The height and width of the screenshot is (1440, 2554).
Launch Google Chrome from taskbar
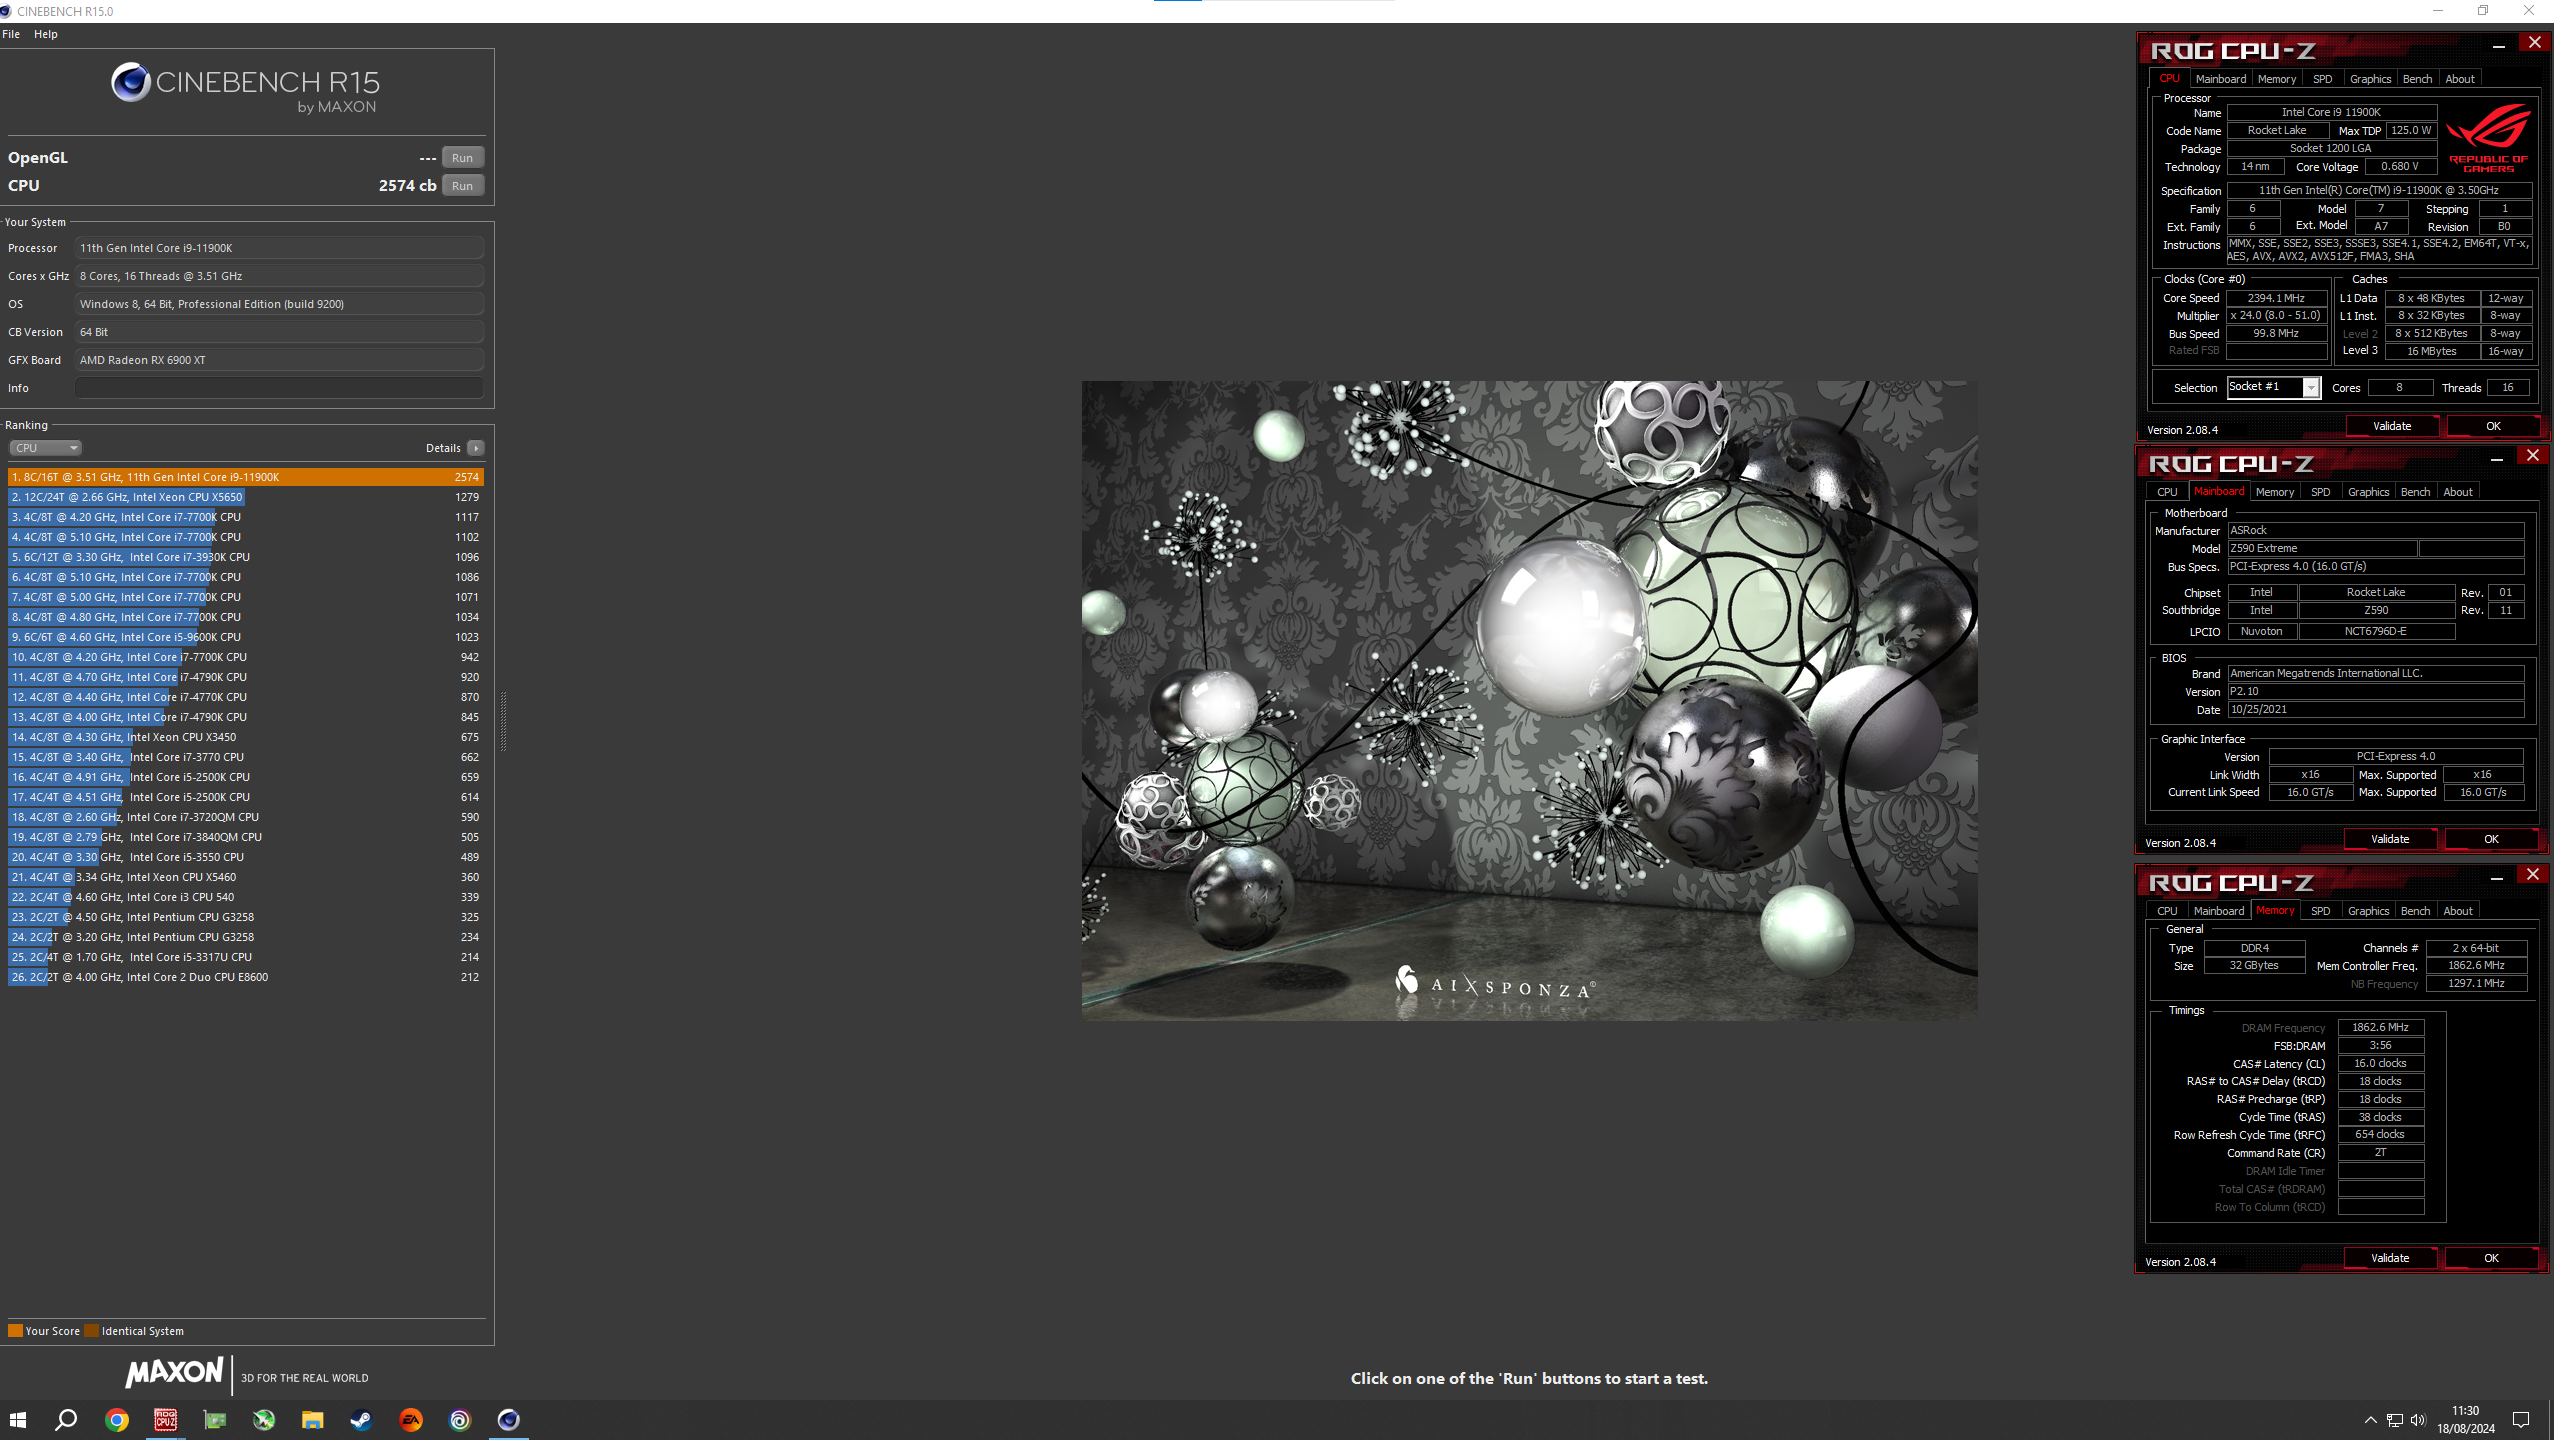point(117,1420)
